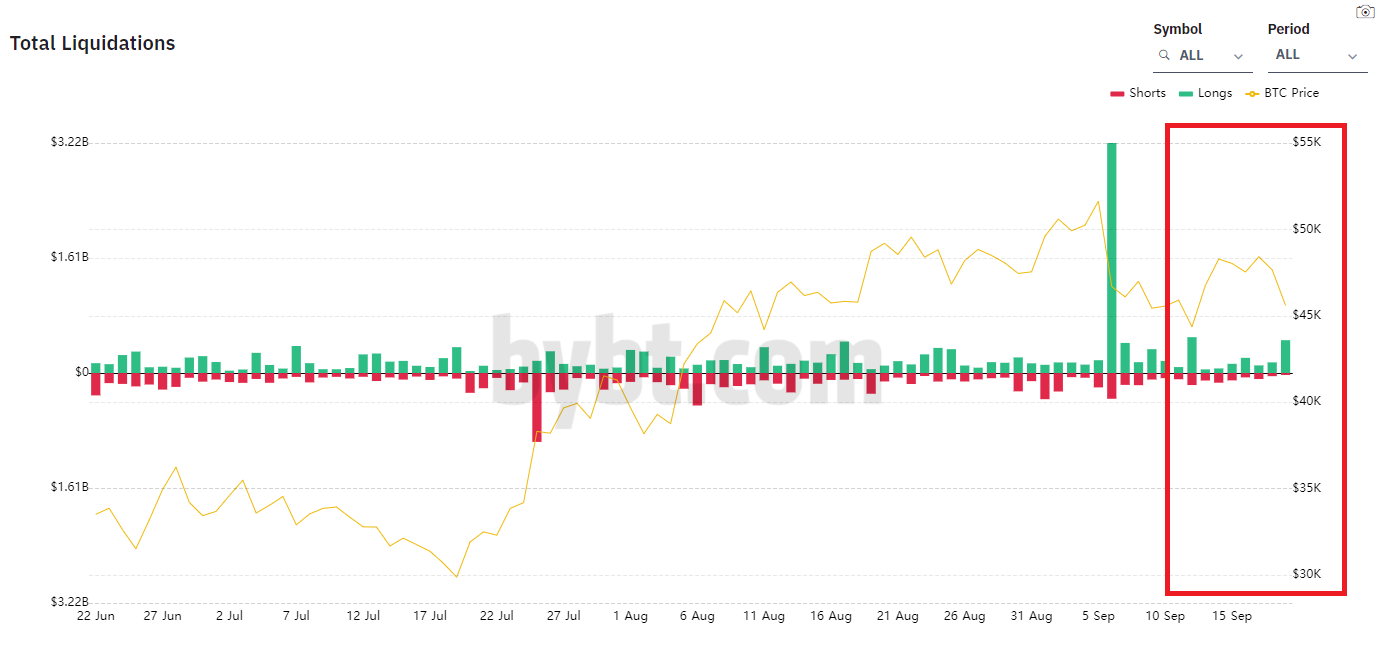Image resolution: width=1386 pixels, height=664 pixels.
Task: Toggle the Longs legend series
Action: 1205,93
